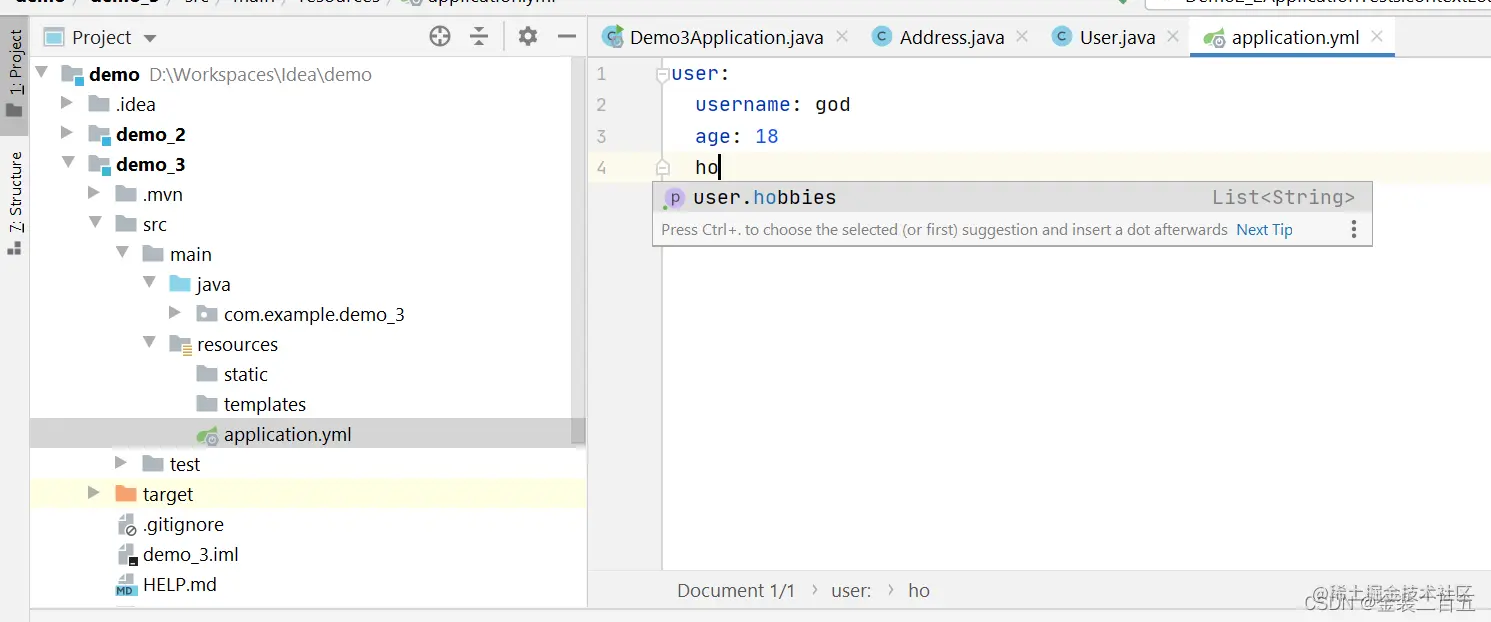This screenshot has height=622, width=1491.
Task: Expand the .mvn folder
Action: (94, 193)
